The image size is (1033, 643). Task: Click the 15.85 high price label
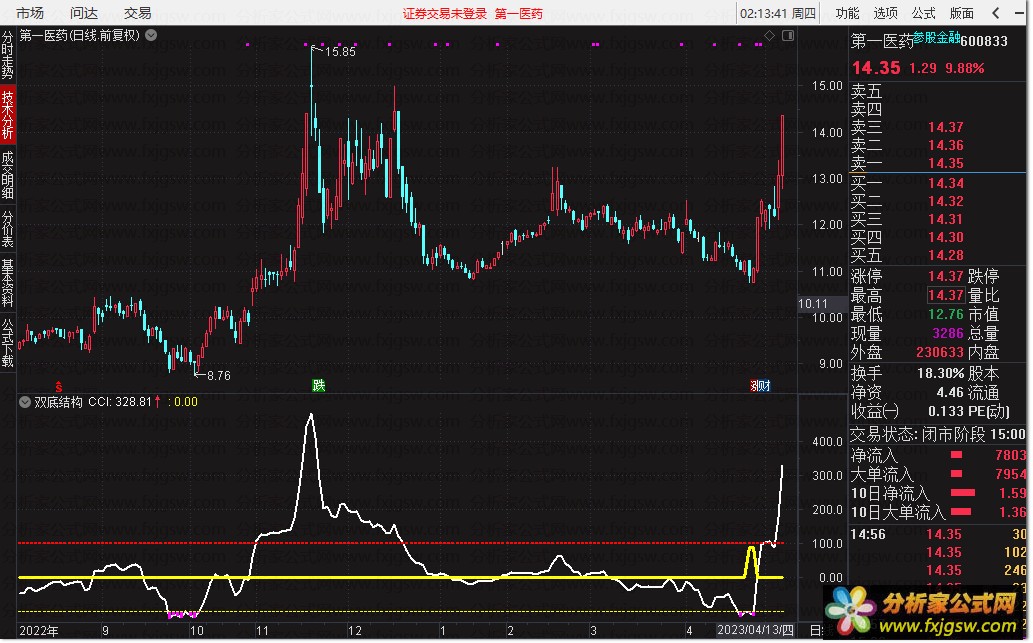[340, 51]
